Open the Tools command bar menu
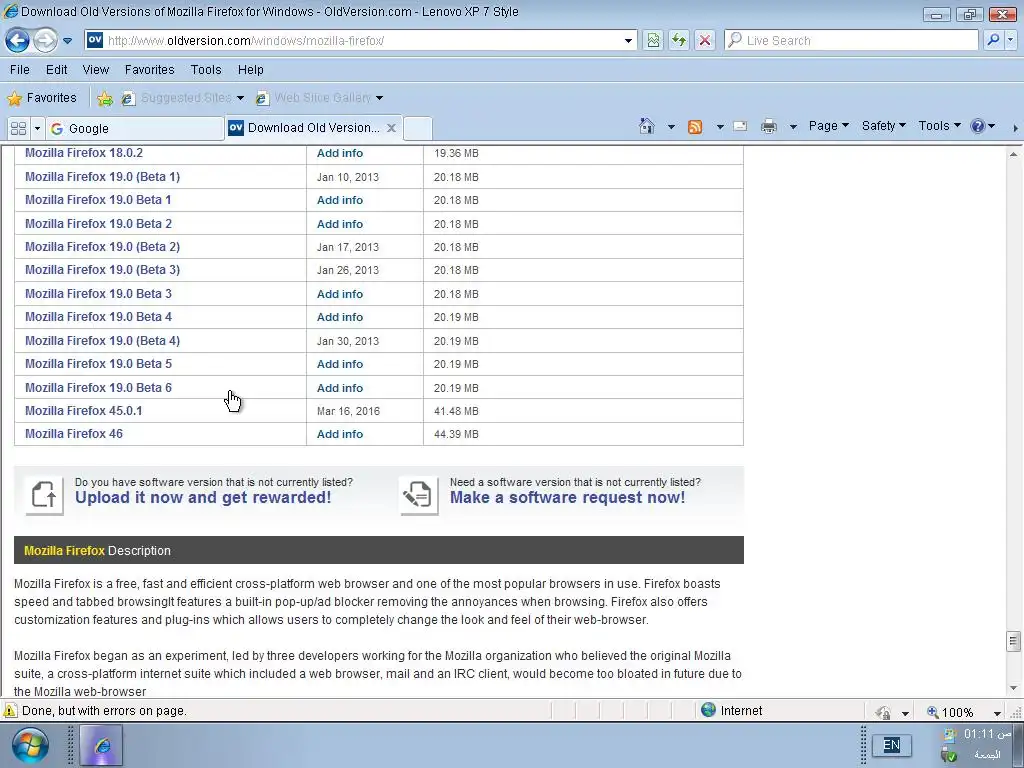This screenshot has height=768, width=1024. click(939, 126)
